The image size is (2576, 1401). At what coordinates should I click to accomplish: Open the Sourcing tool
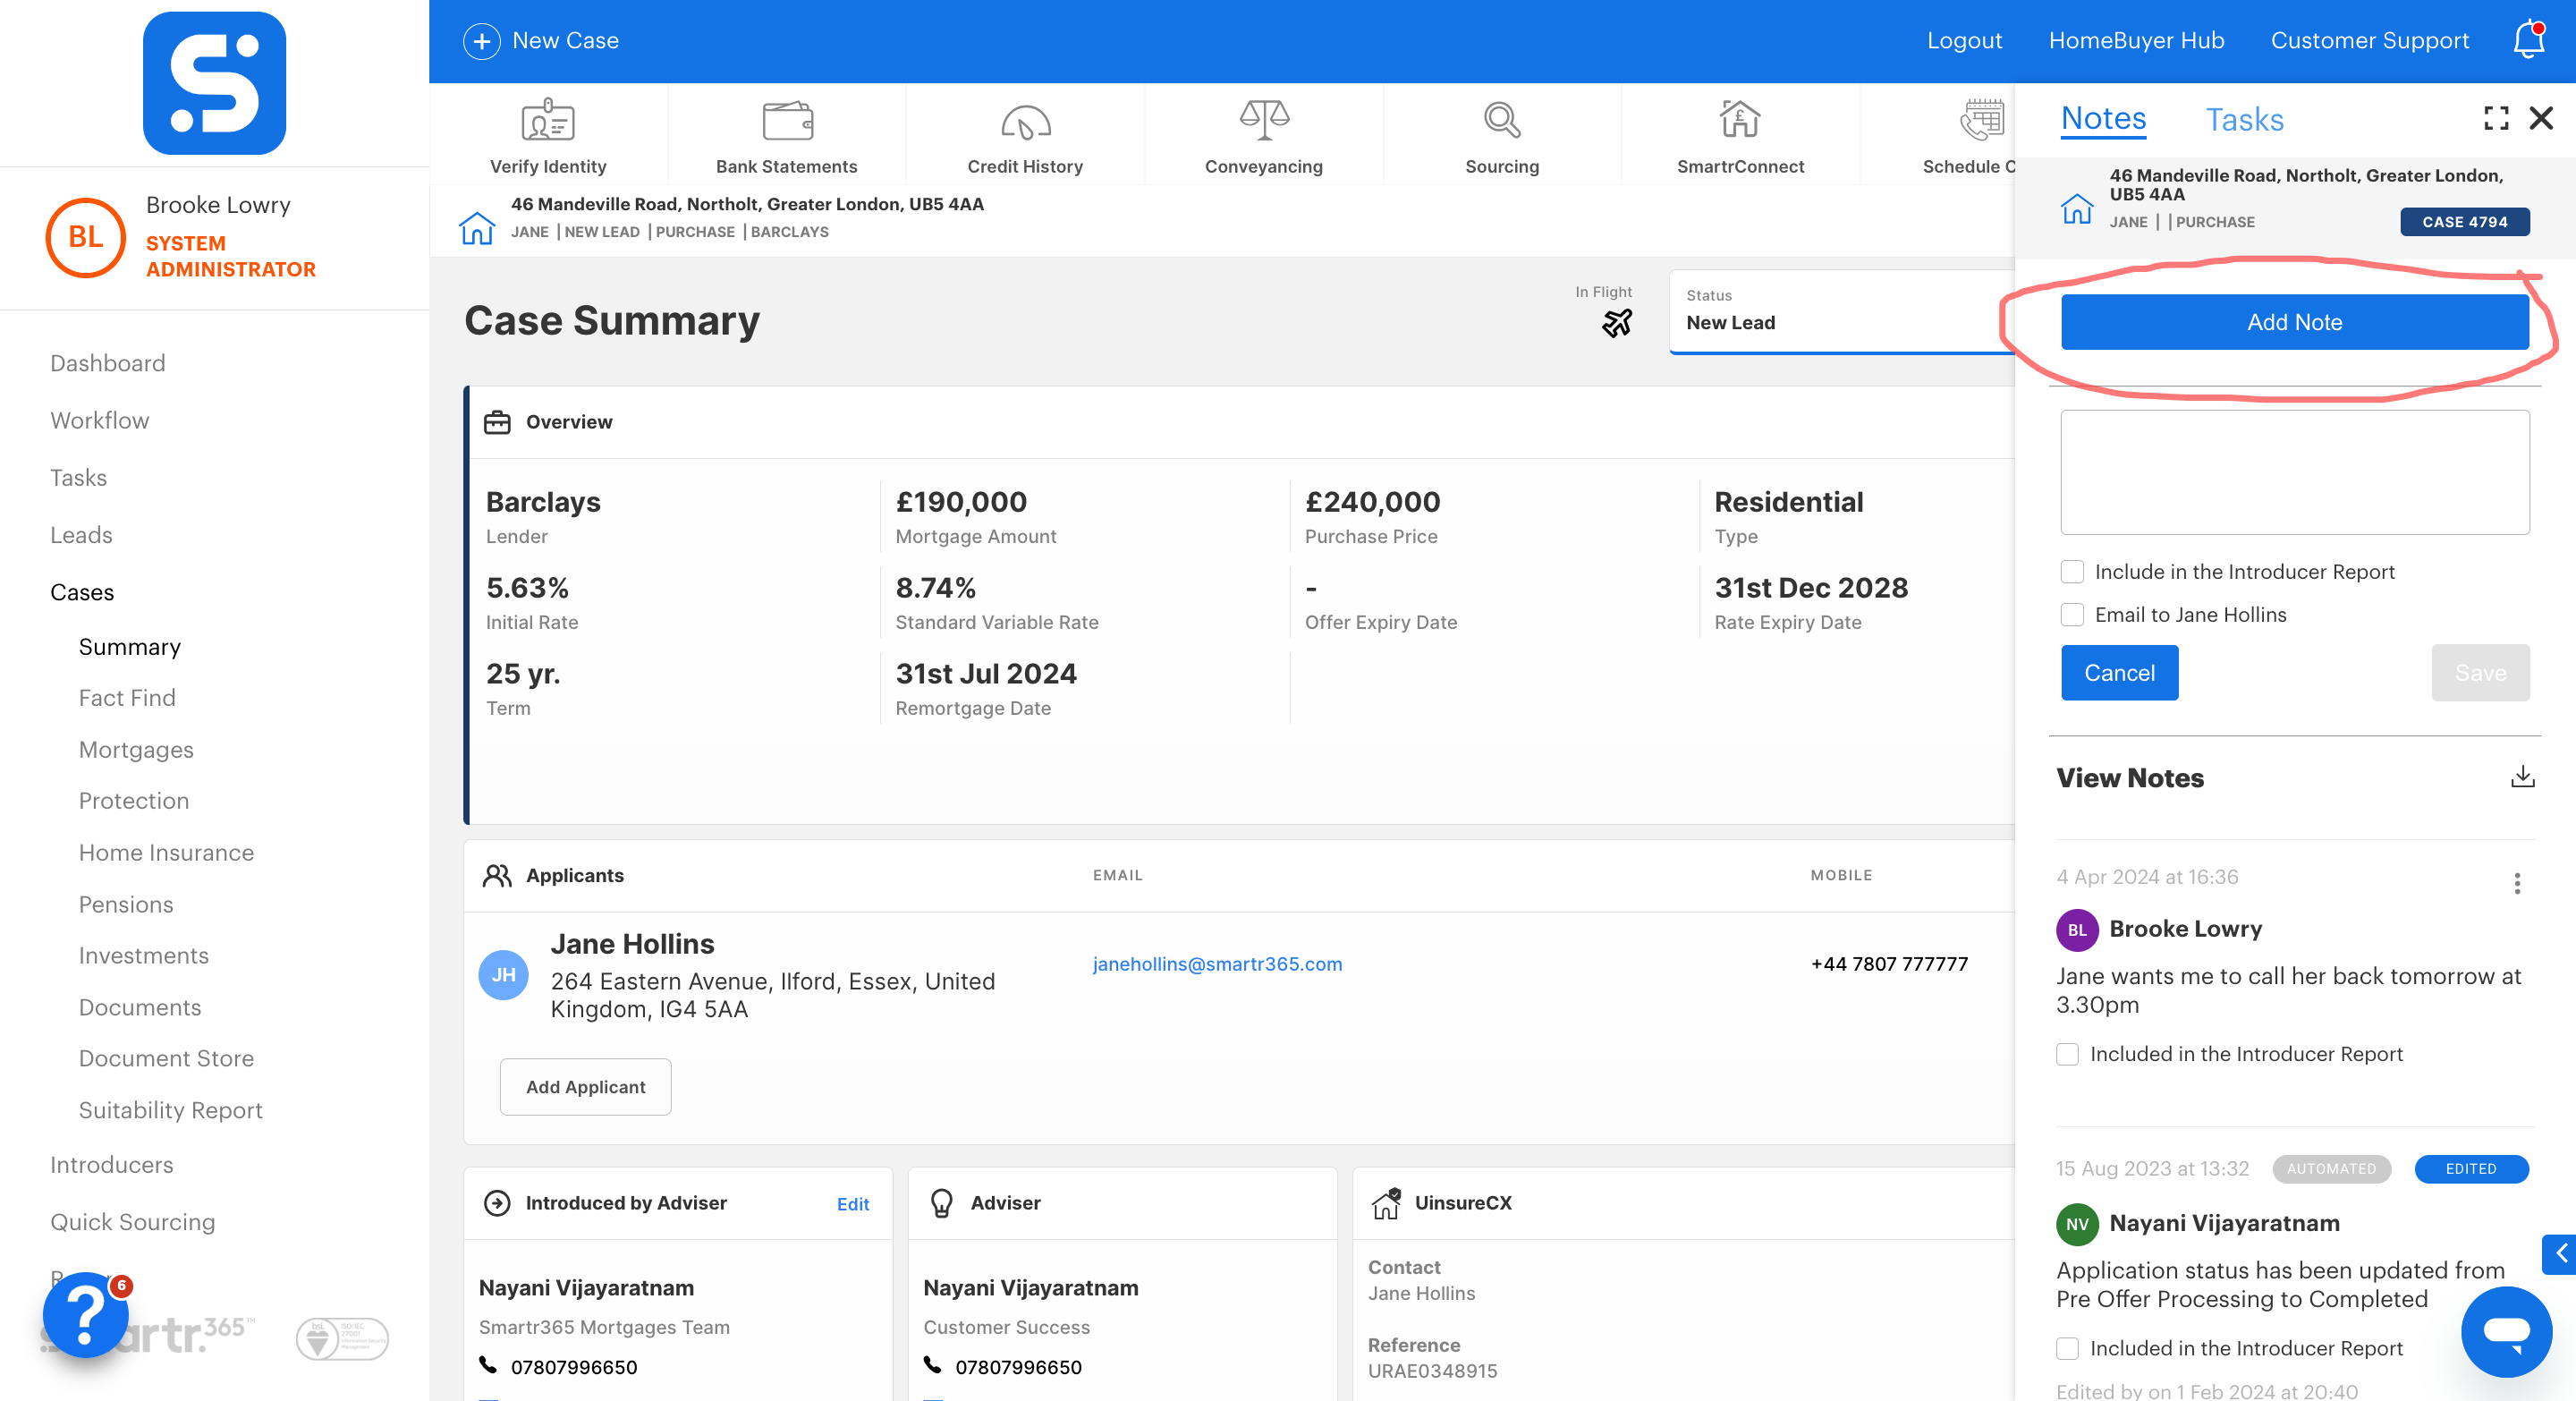coord(1502,136)
